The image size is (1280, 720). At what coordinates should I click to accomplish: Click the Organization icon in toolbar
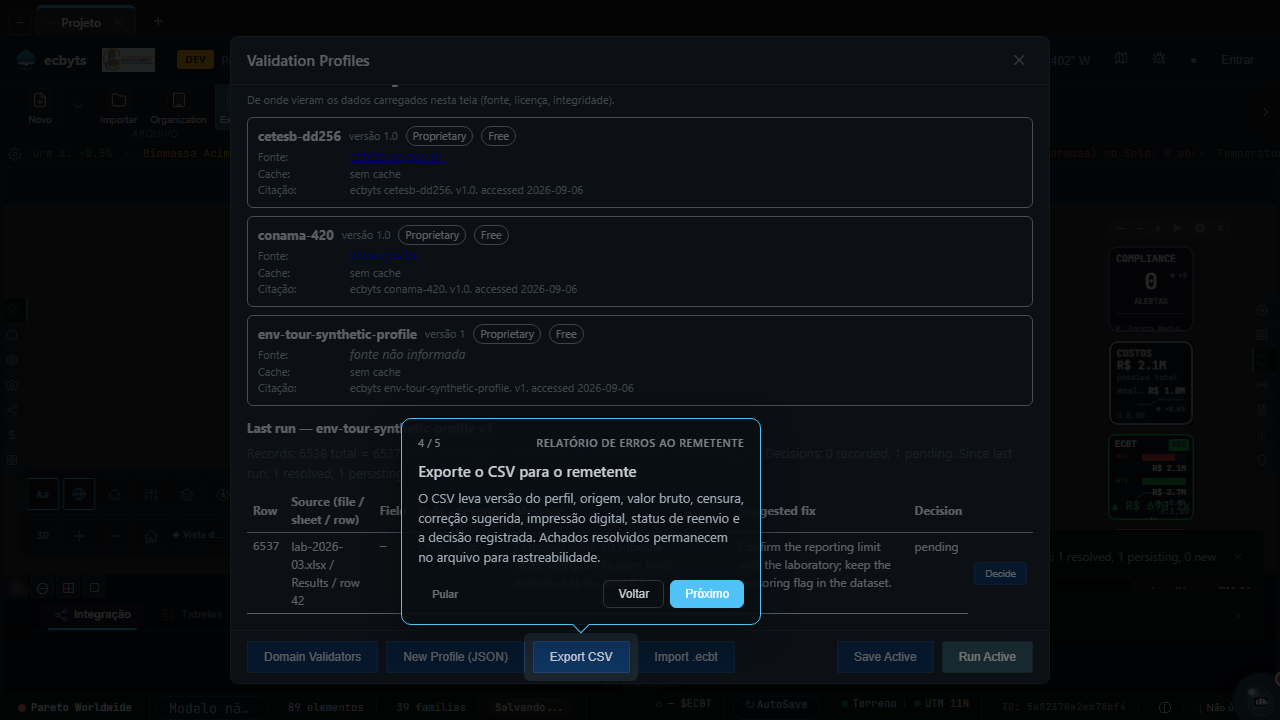click(178, 101)
